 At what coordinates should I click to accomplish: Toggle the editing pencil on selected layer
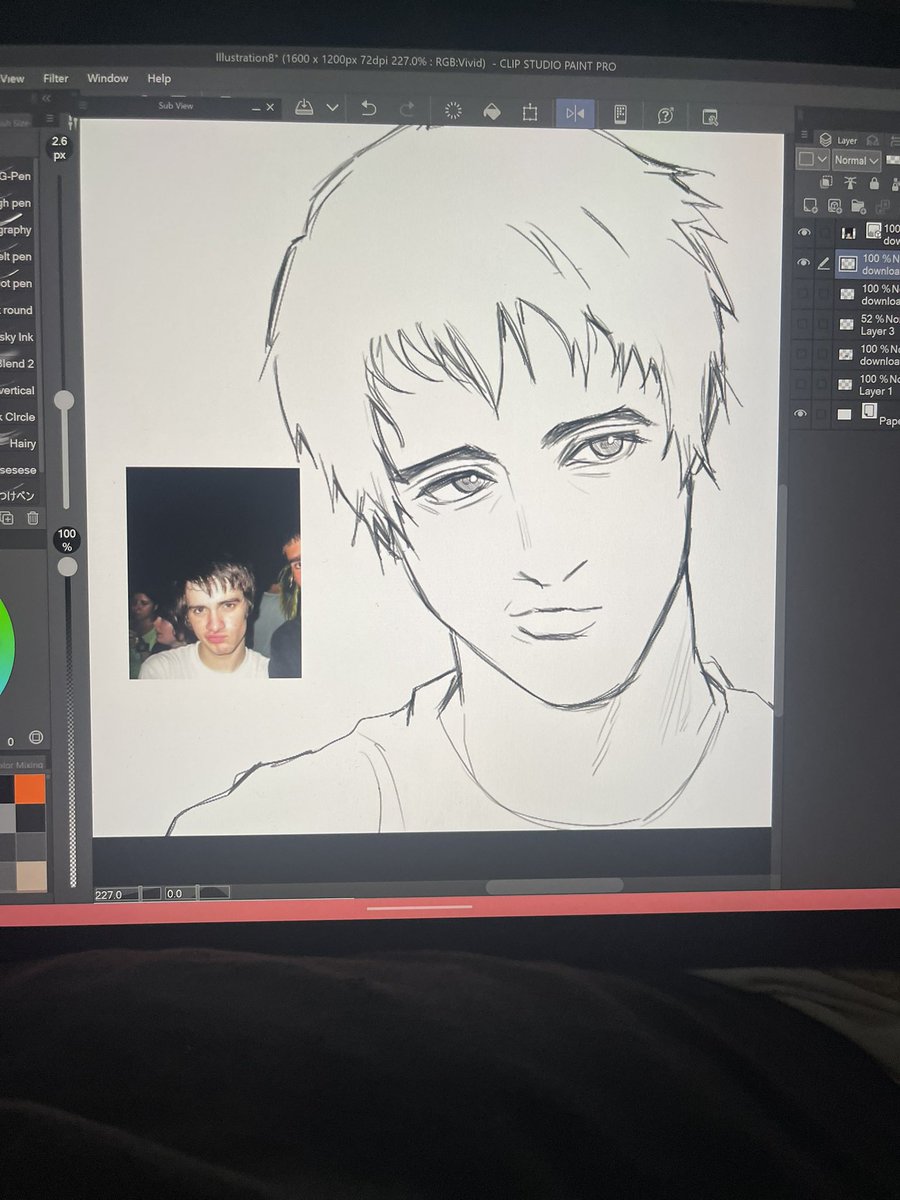pyautogui.click(x=824, y=263)
